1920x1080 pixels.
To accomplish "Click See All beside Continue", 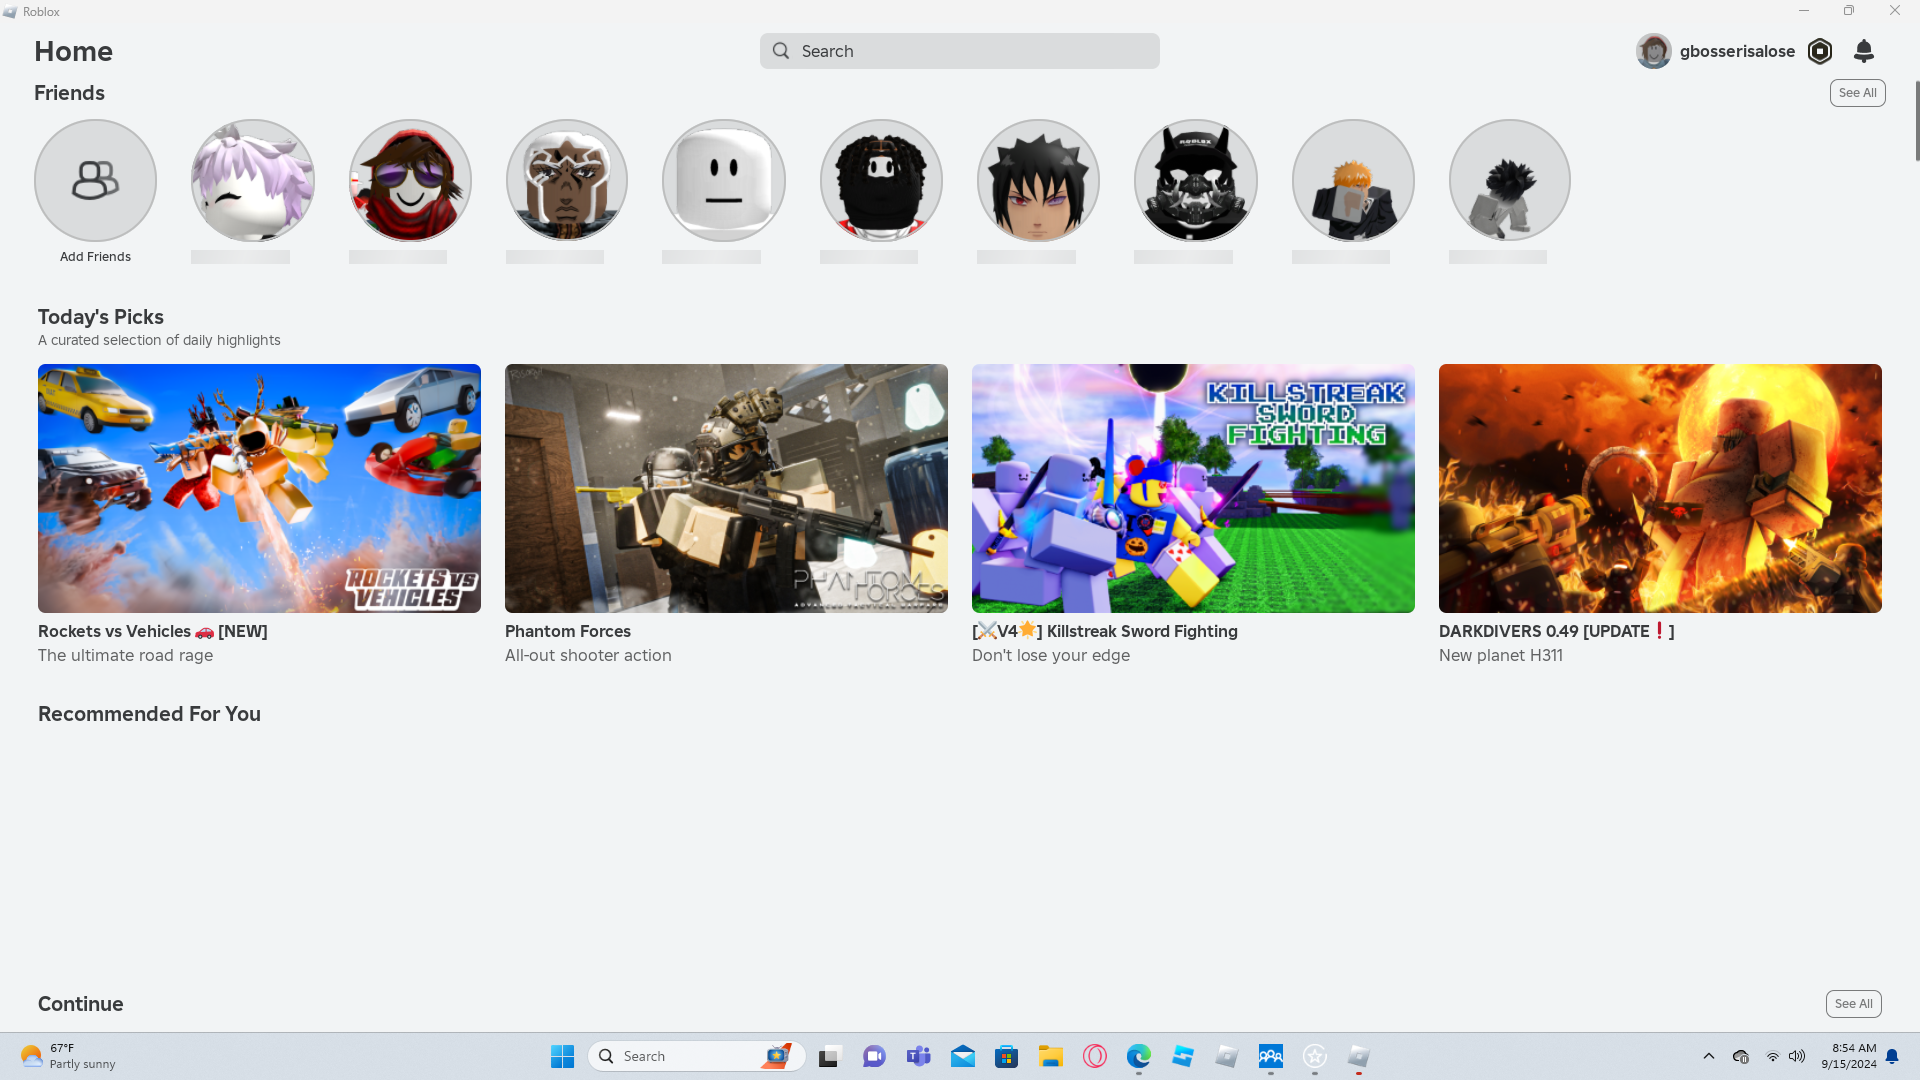I will point(1853,1004).
